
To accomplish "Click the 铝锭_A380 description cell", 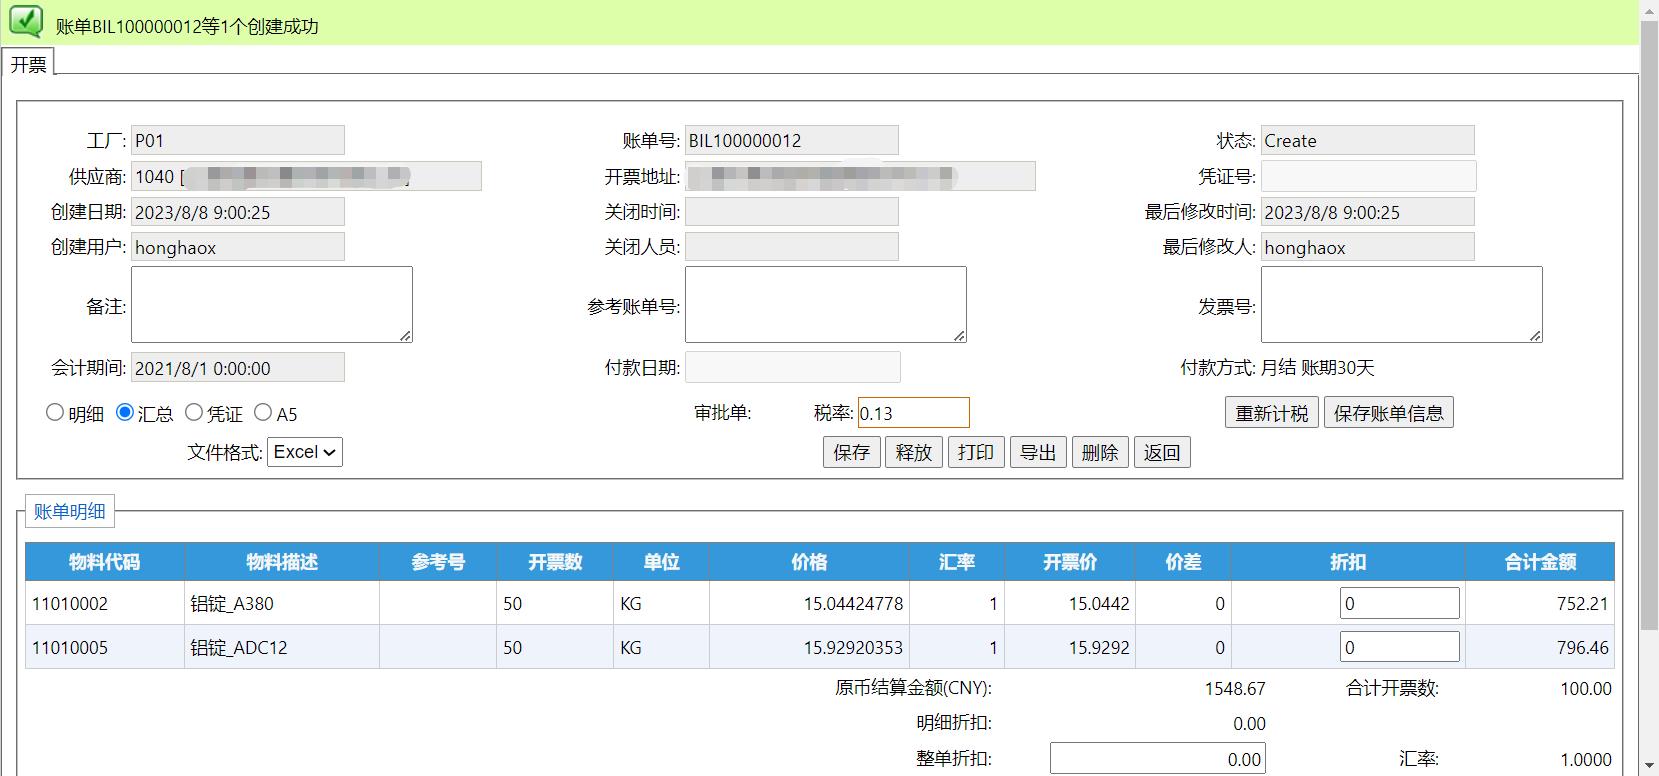I will click(282, 603).
